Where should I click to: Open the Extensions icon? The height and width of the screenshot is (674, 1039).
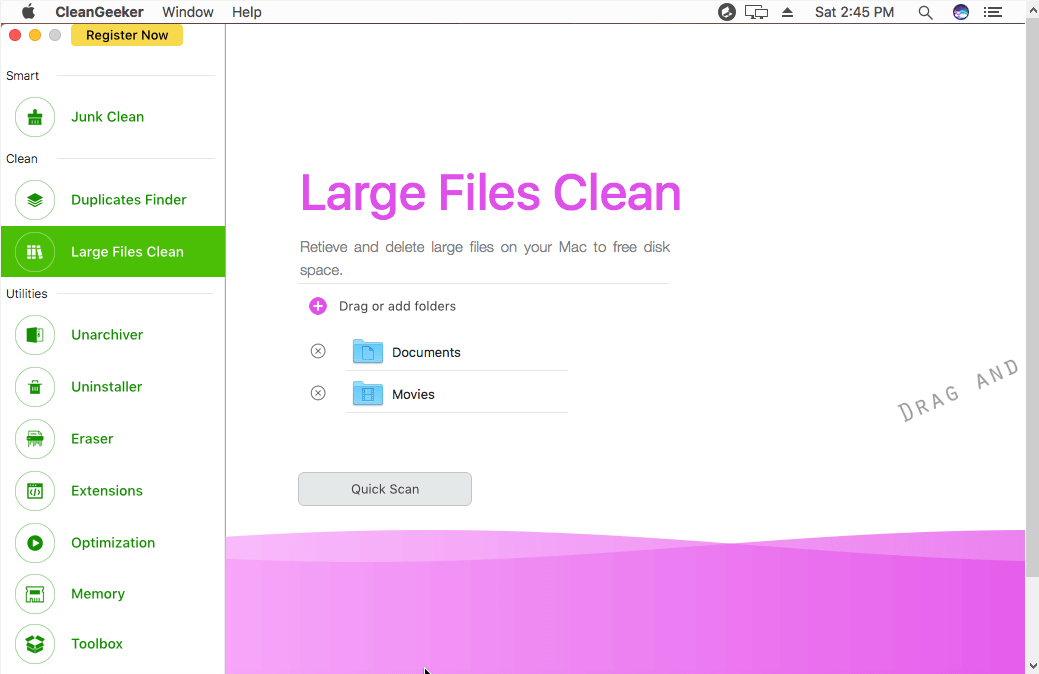point(35,491)
